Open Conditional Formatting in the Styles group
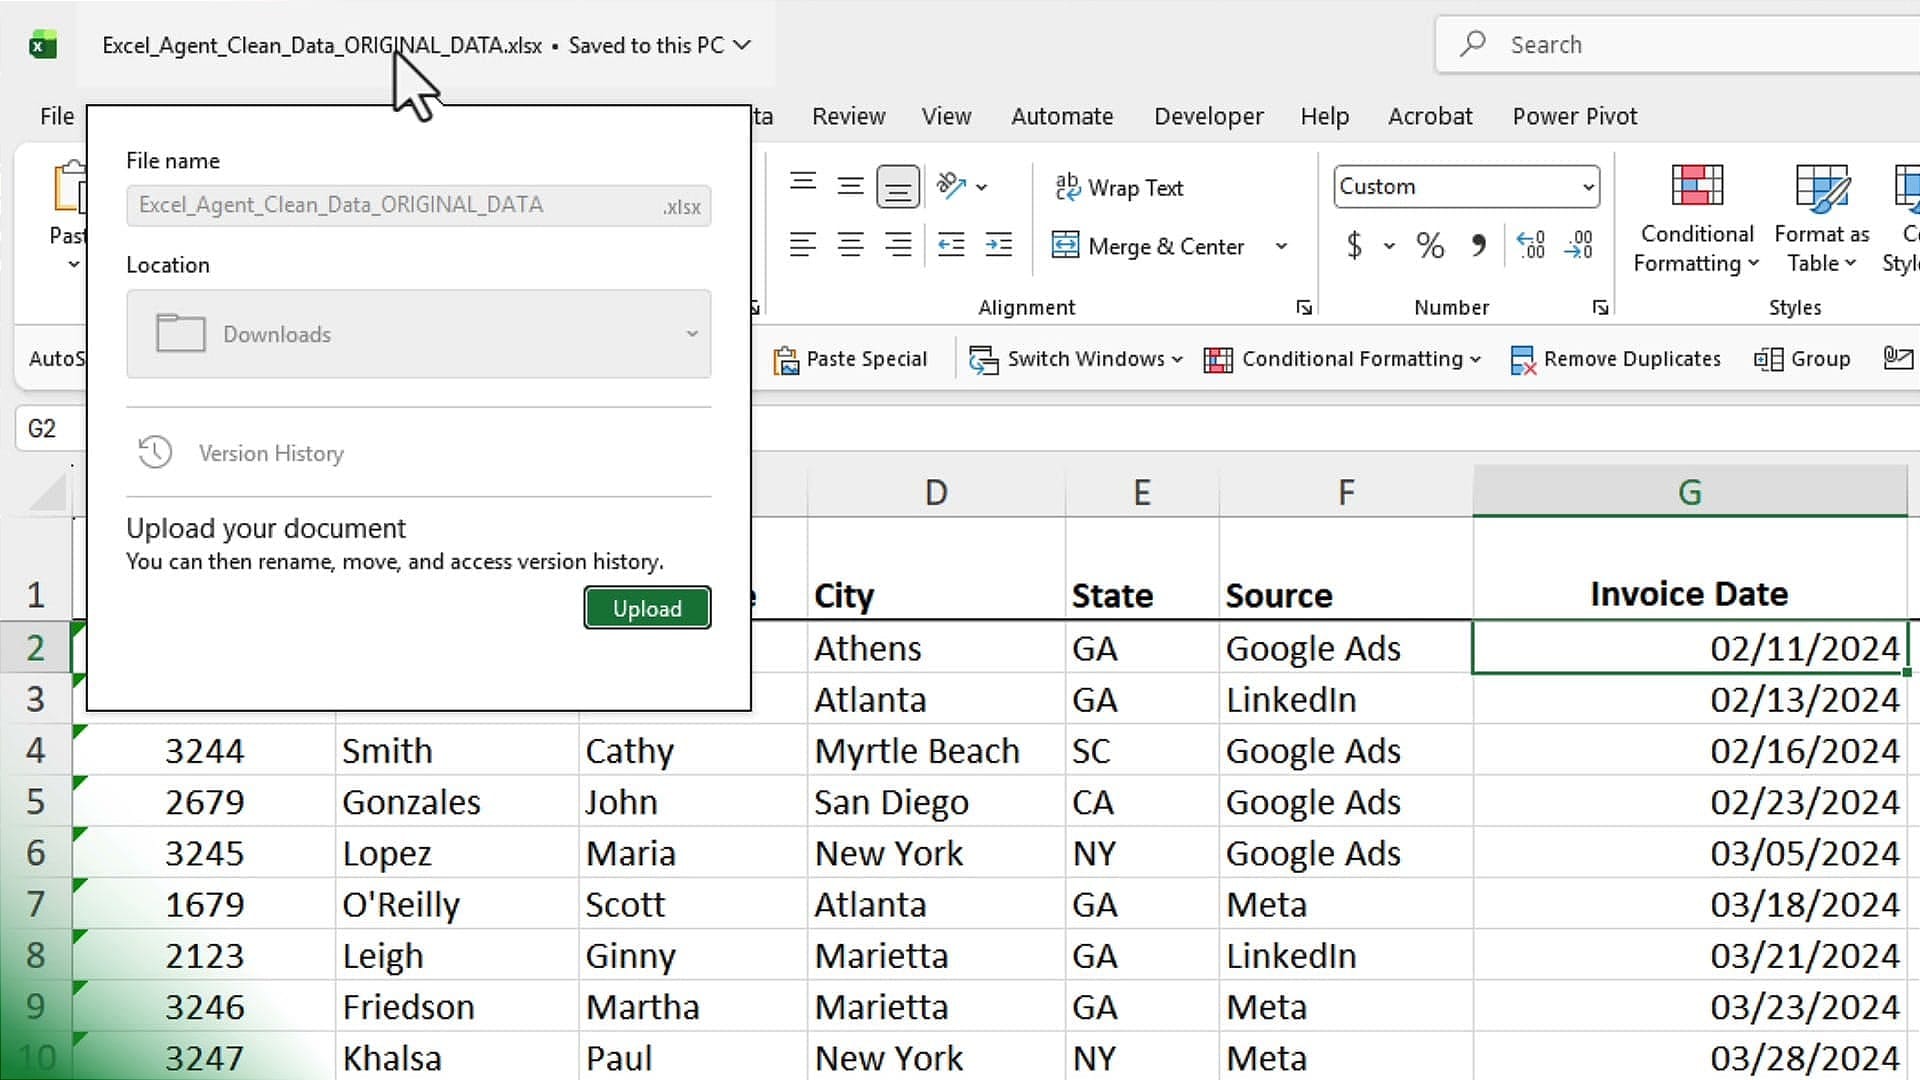This screenshot has width=1920, height=1080. (x=1695, y=220)
